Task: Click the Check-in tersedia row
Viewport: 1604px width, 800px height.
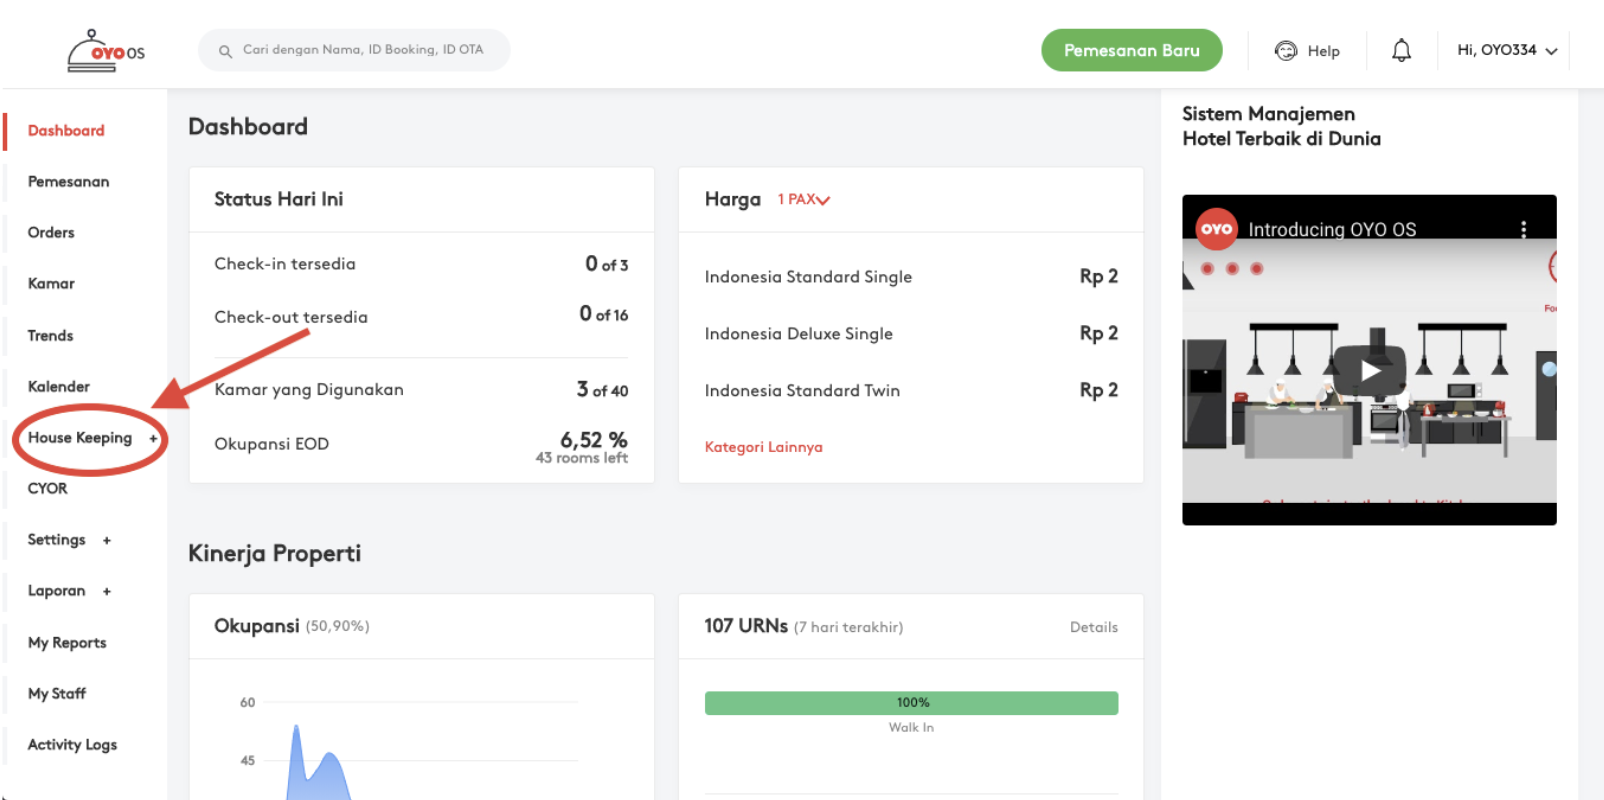Action: click(421, 264)
